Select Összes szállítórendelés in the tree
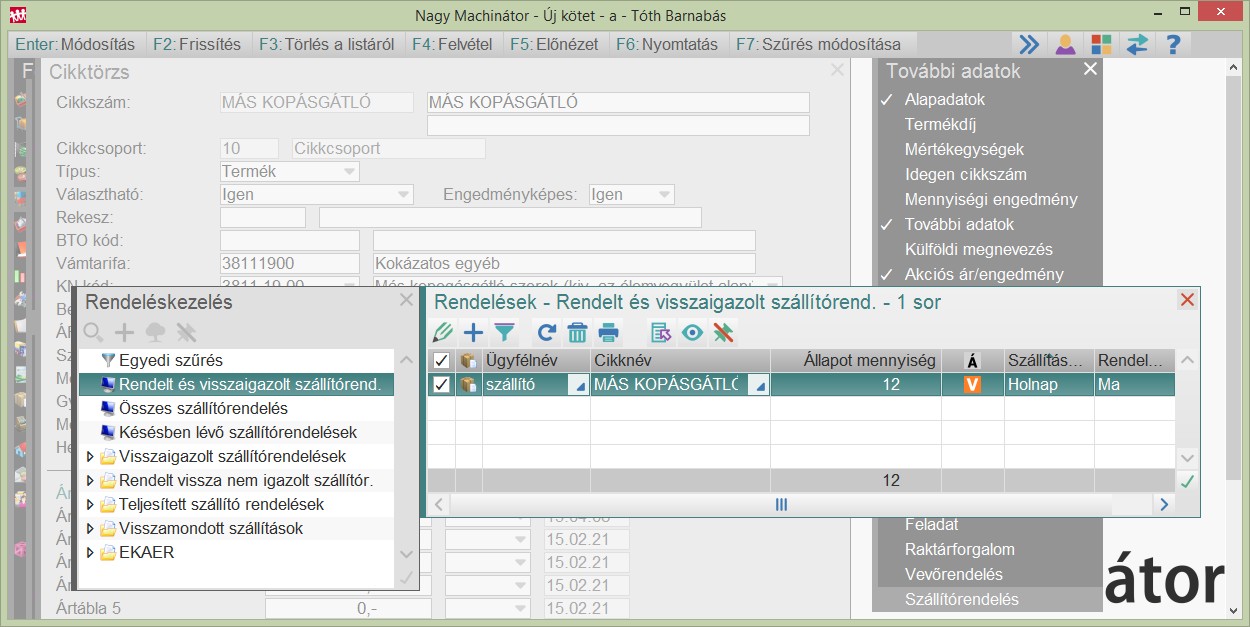The width and height of the screenshot is (1250, 627). tap(203, 409)
